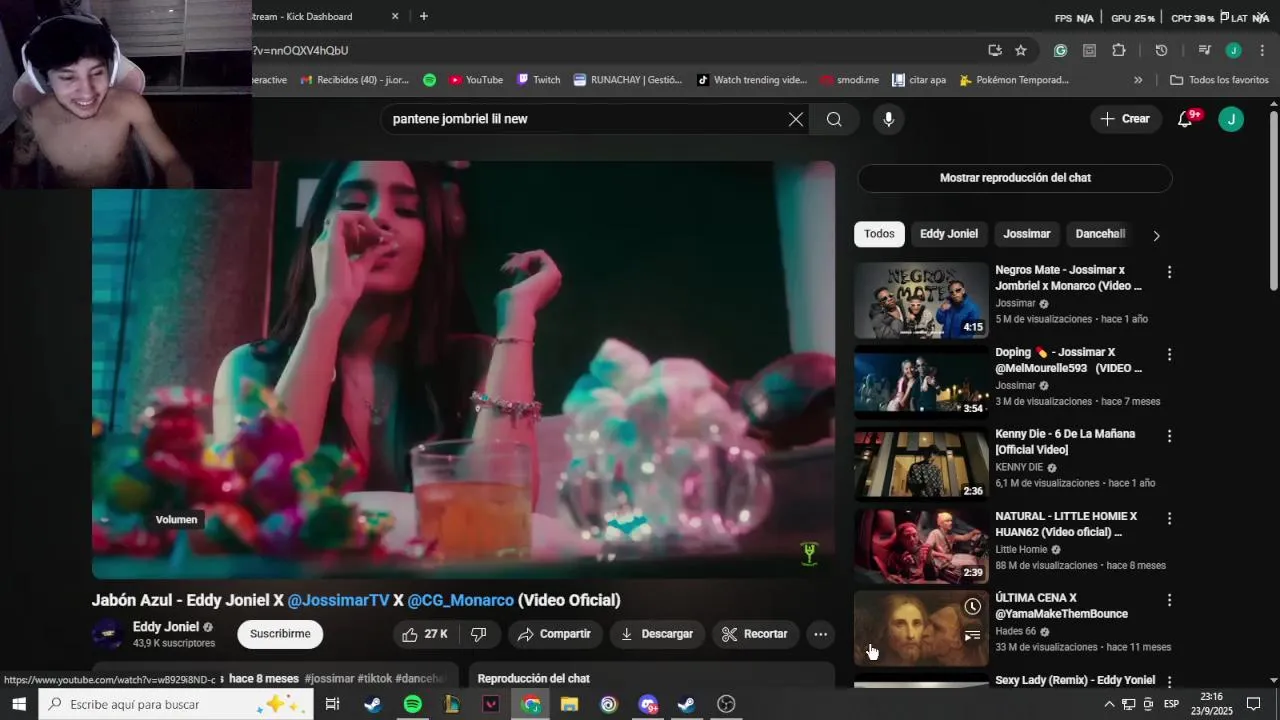
Task: Click the Suscribirme button
Action: click(280, 634)
